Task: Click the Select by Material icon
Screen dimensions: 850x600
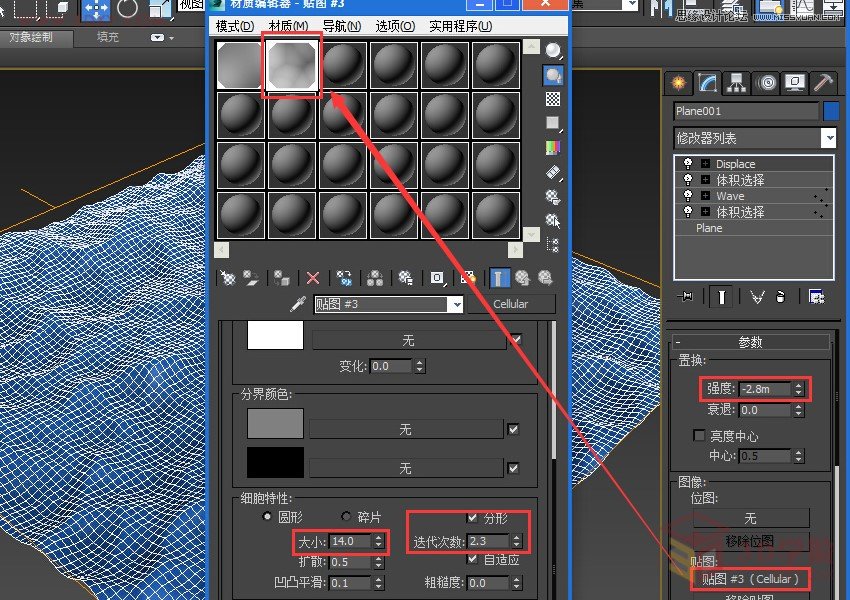Action: click(553, 221)
